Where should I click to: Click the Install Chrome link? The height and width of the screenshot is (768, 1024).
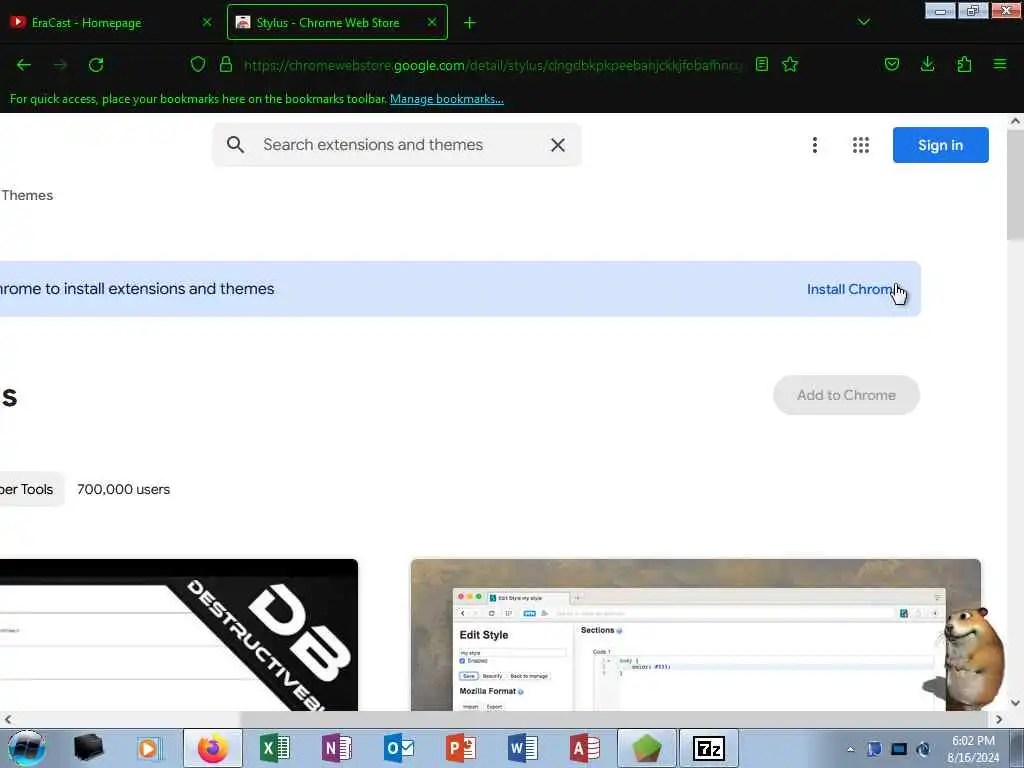pos(852,289)
